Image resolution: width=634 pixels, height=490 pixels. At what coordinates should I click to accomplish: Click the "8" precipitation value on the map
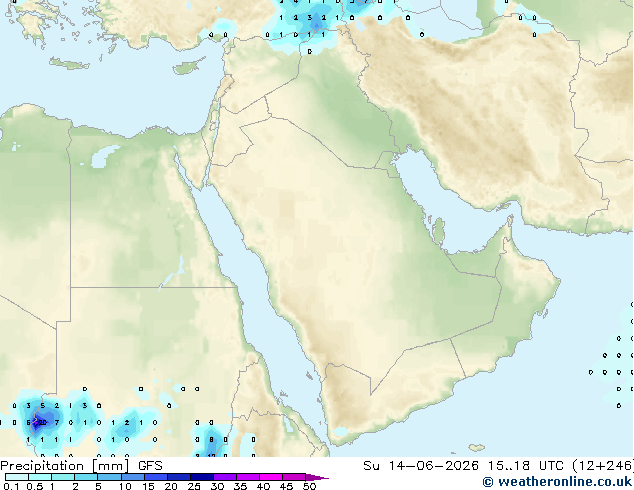click(x=211, y=439)
